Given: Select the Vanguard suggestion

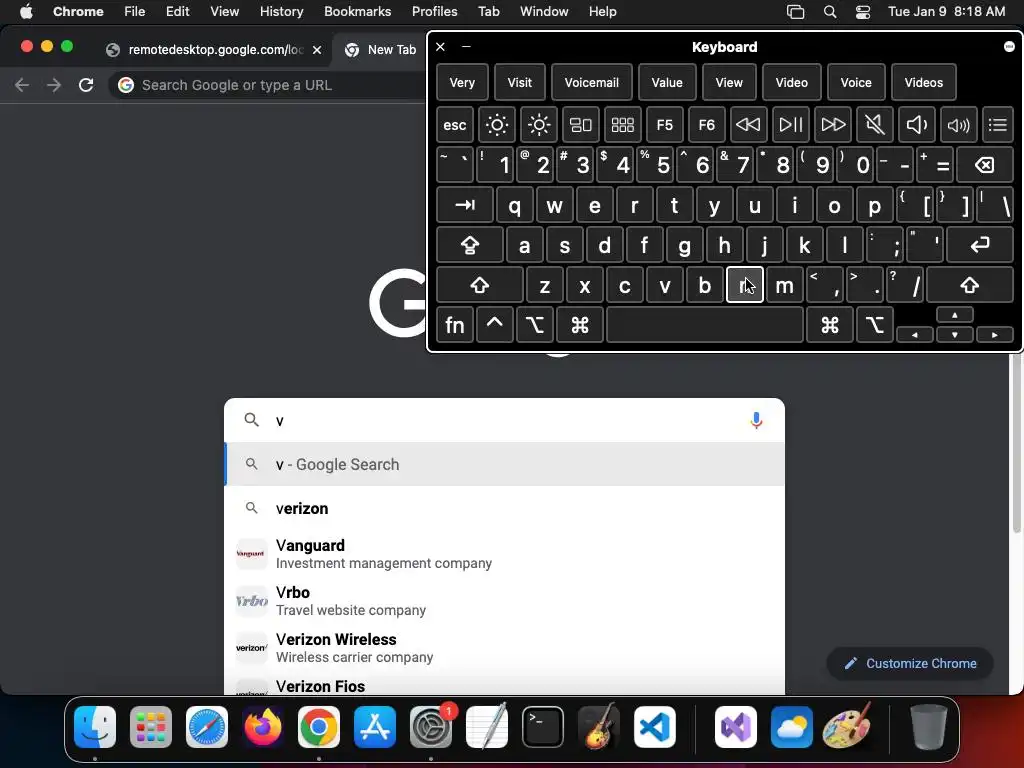Looking at the screenshot, I should tap(504, 554).
